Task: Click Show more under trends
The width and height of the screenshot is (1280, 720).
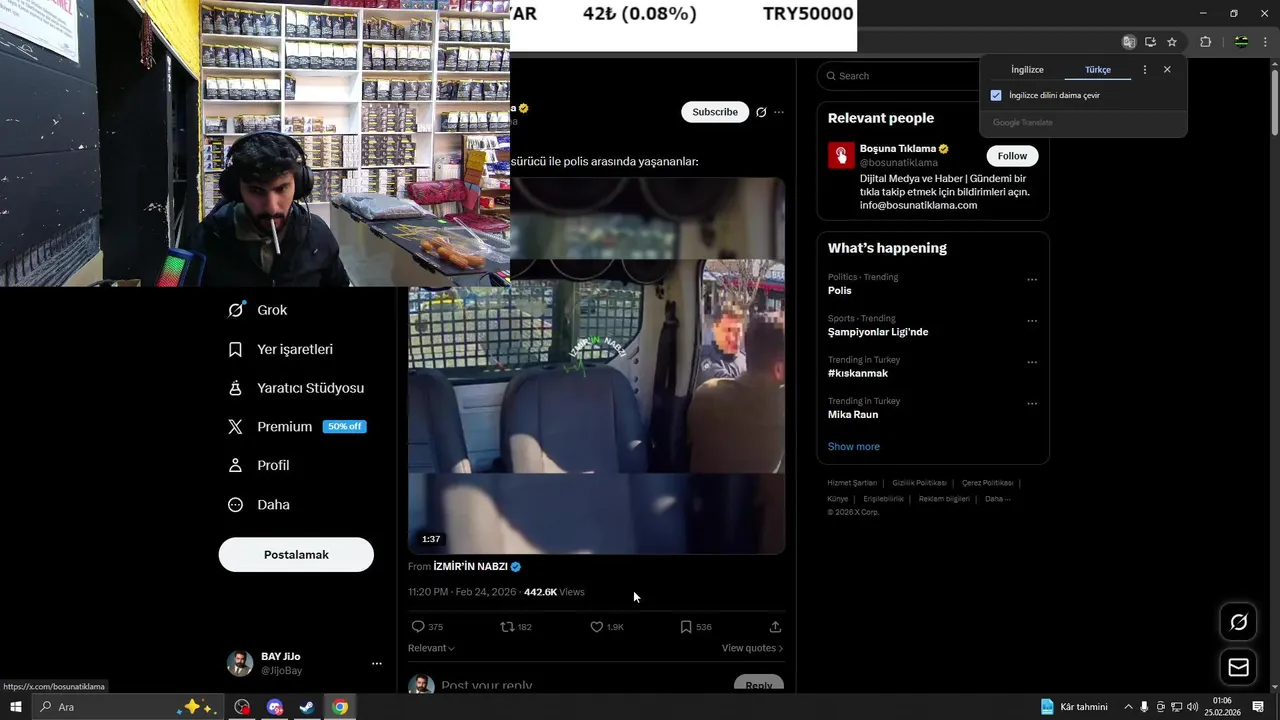Action: pyautogui.click(x=854, y=447)
